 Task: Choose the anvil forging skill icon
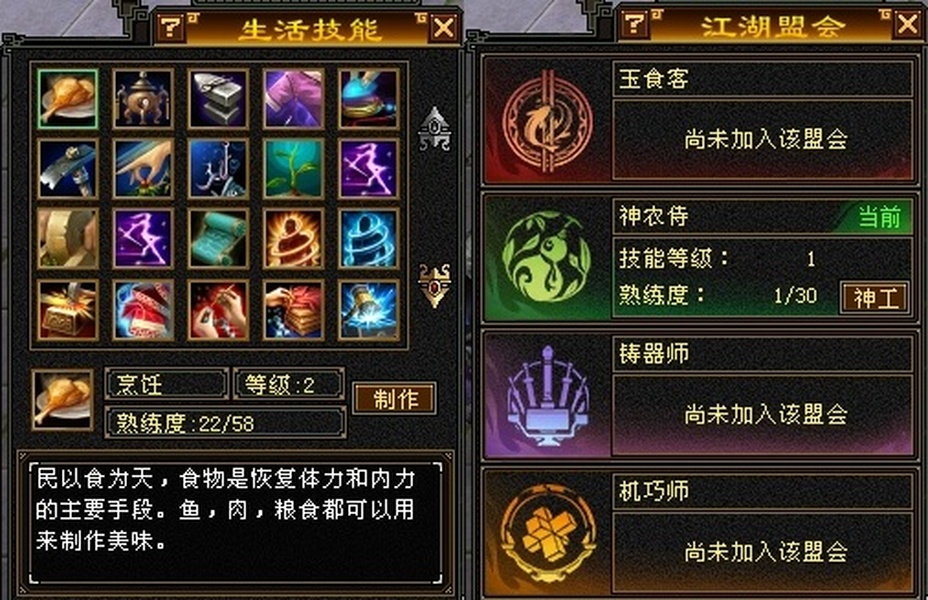pyautogui.click(x=218, y=99)
